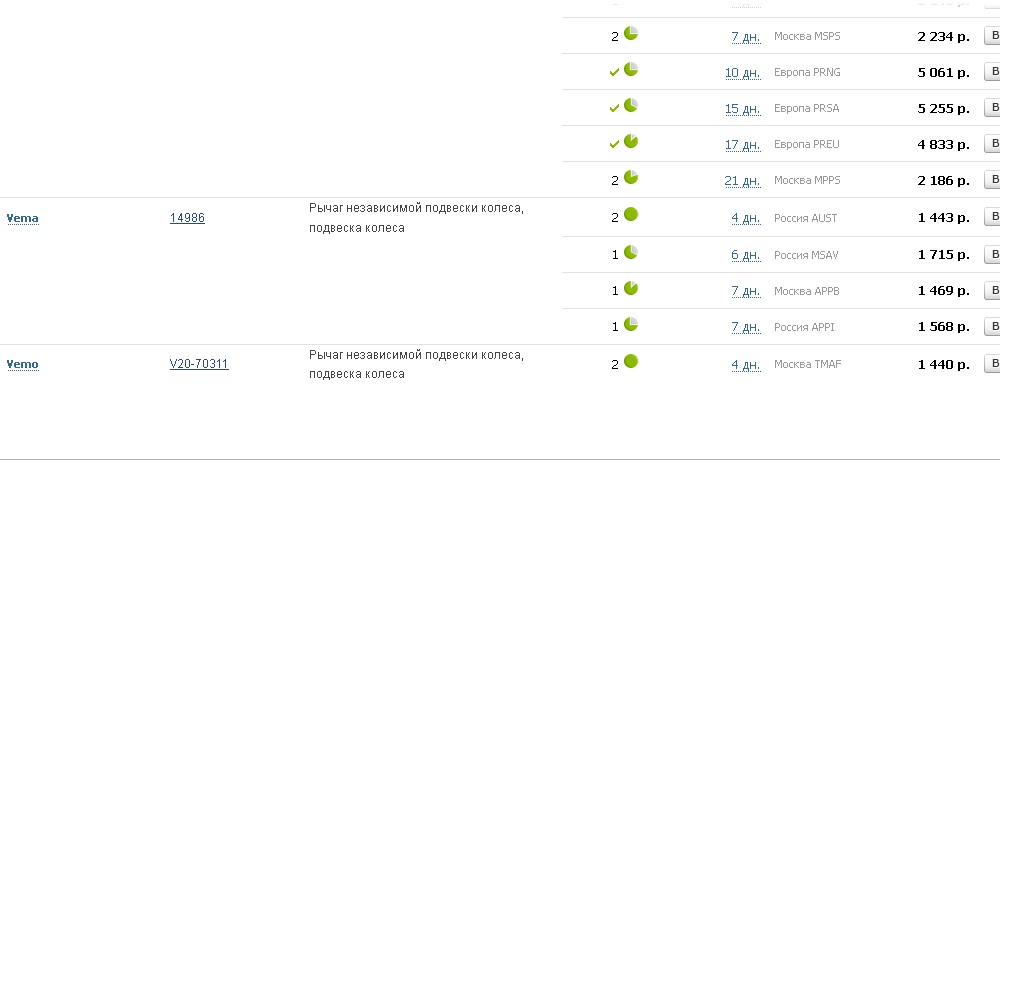
Task: Click the 6 дн. delivery time link
Action: [746, 255]
